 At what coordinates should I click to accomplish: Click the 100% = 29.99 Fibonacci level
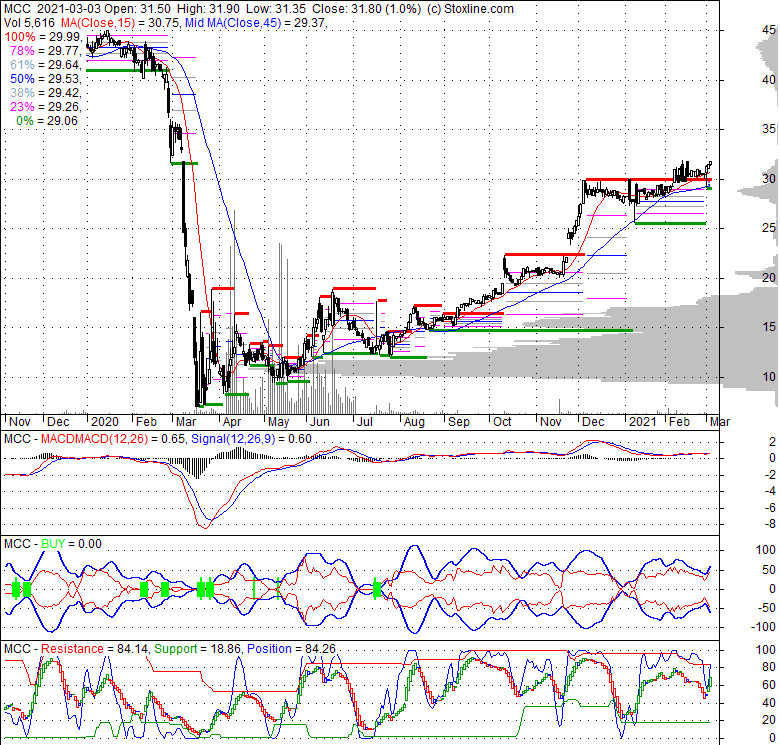43,37
